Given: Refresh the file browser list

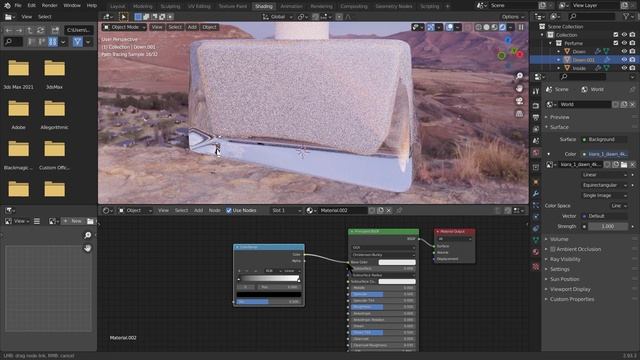Looking at the screenshot, I should 40,30.
